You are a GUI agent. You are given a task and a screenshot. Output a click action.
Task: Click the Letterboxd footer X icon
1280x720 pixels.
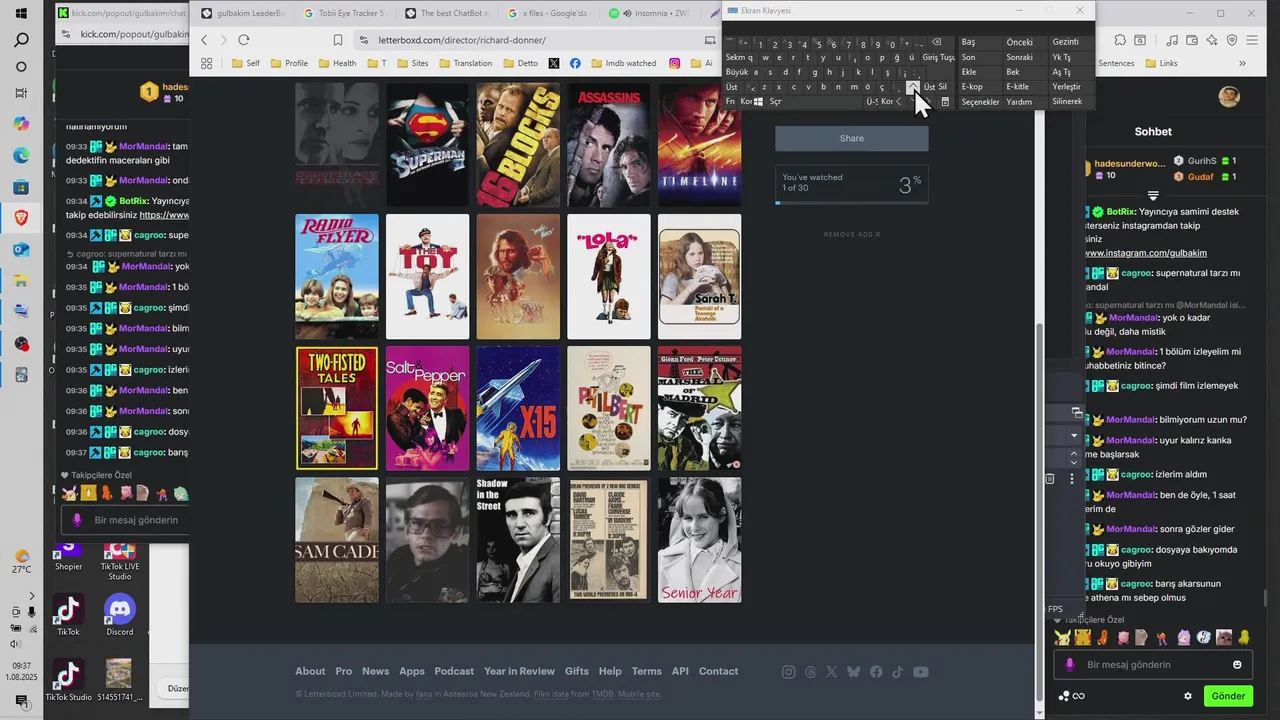(x=832, y=672)
